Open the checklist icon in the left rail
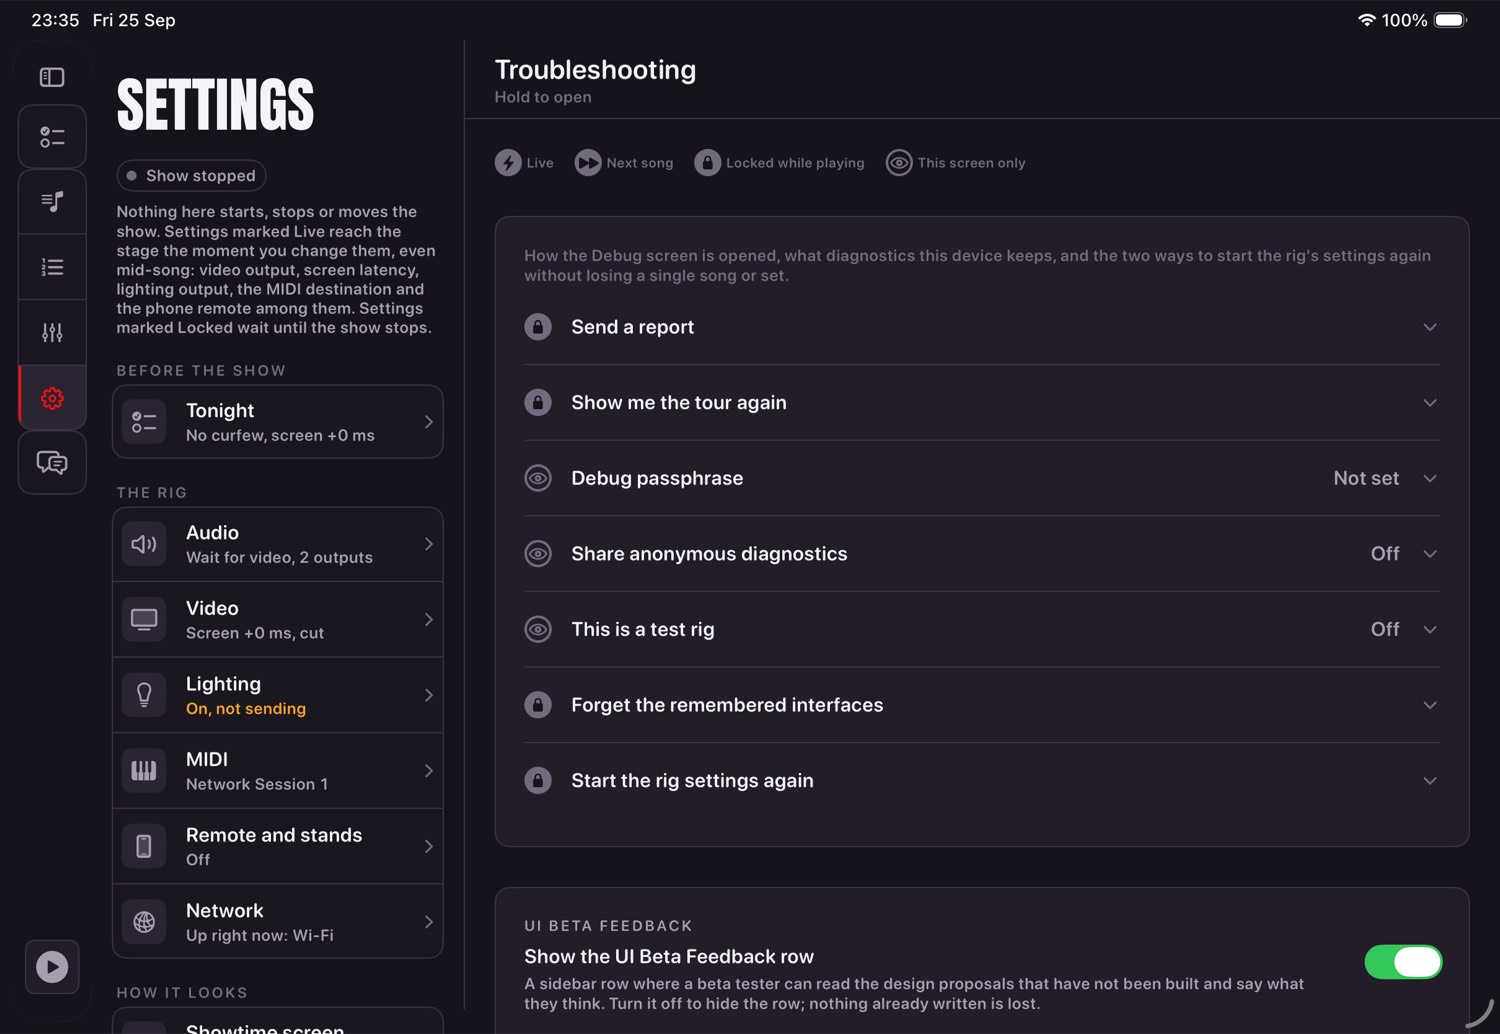Image resolution: width=1500 pixels, height=1034 pixels. pos(52,137)
